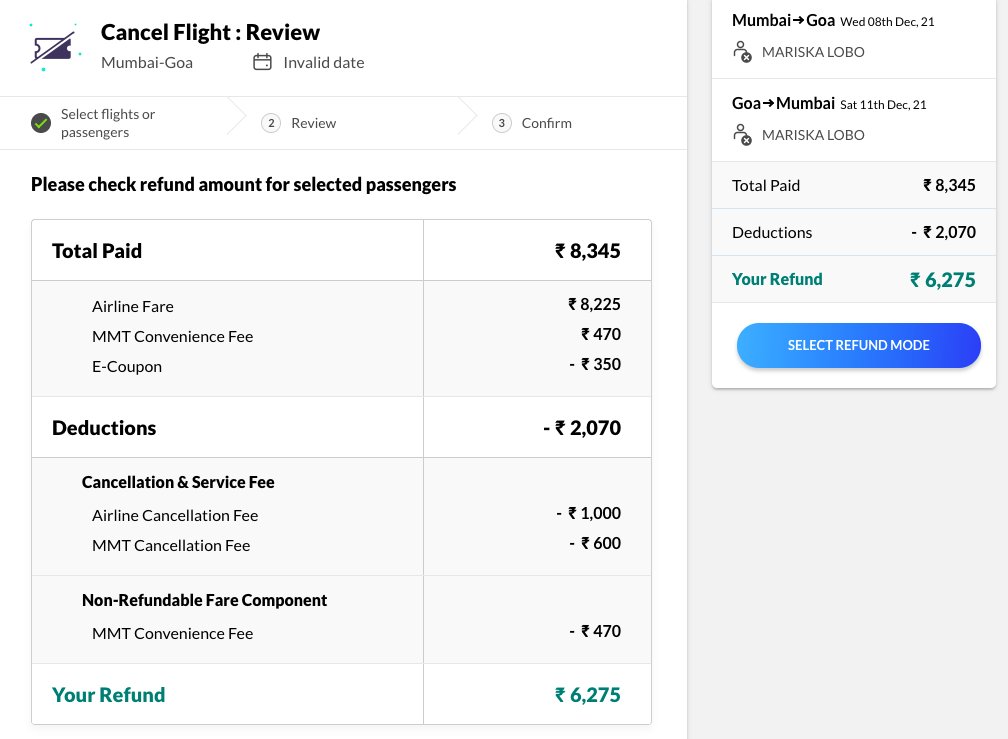
Task: Click Your Refund label in sidebar
Action: point(777,279)
